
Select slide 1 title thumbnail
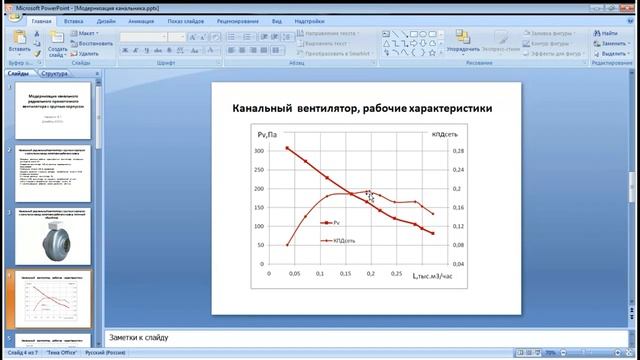[x=53, y=111]
